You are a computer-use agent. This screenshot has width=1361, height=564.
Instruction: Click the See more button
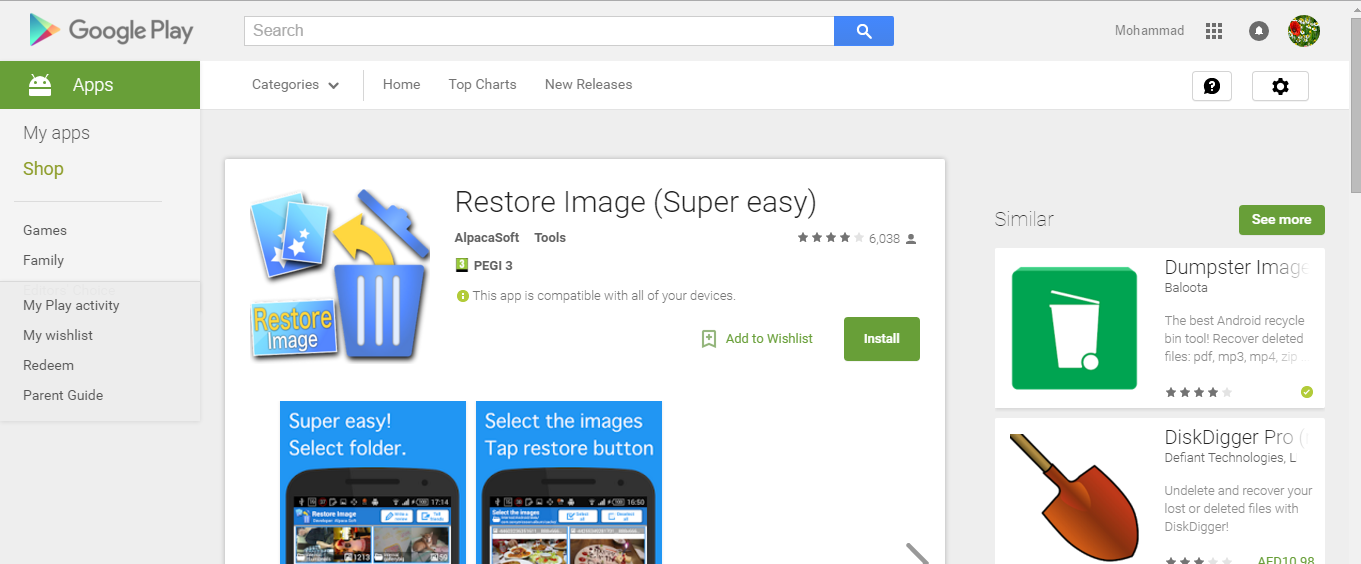pos(1282,220)
